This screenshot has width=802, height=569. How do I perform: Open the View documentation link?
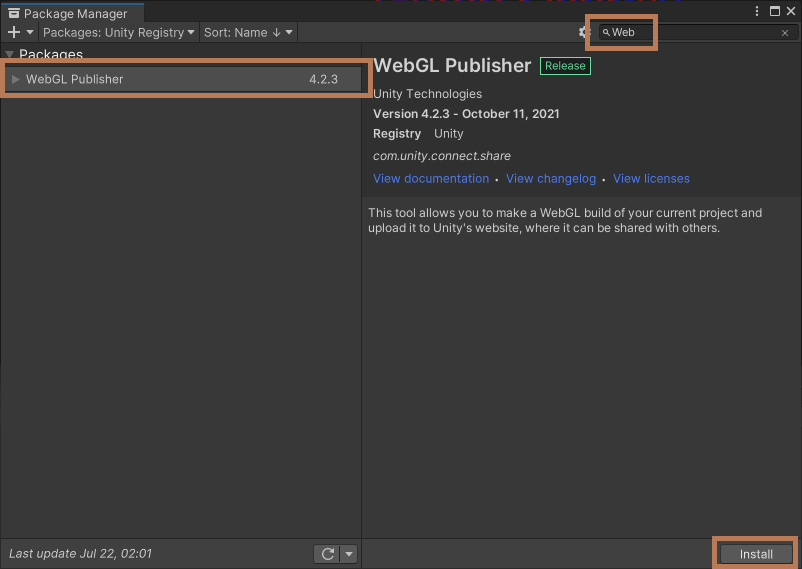[431, 179]
